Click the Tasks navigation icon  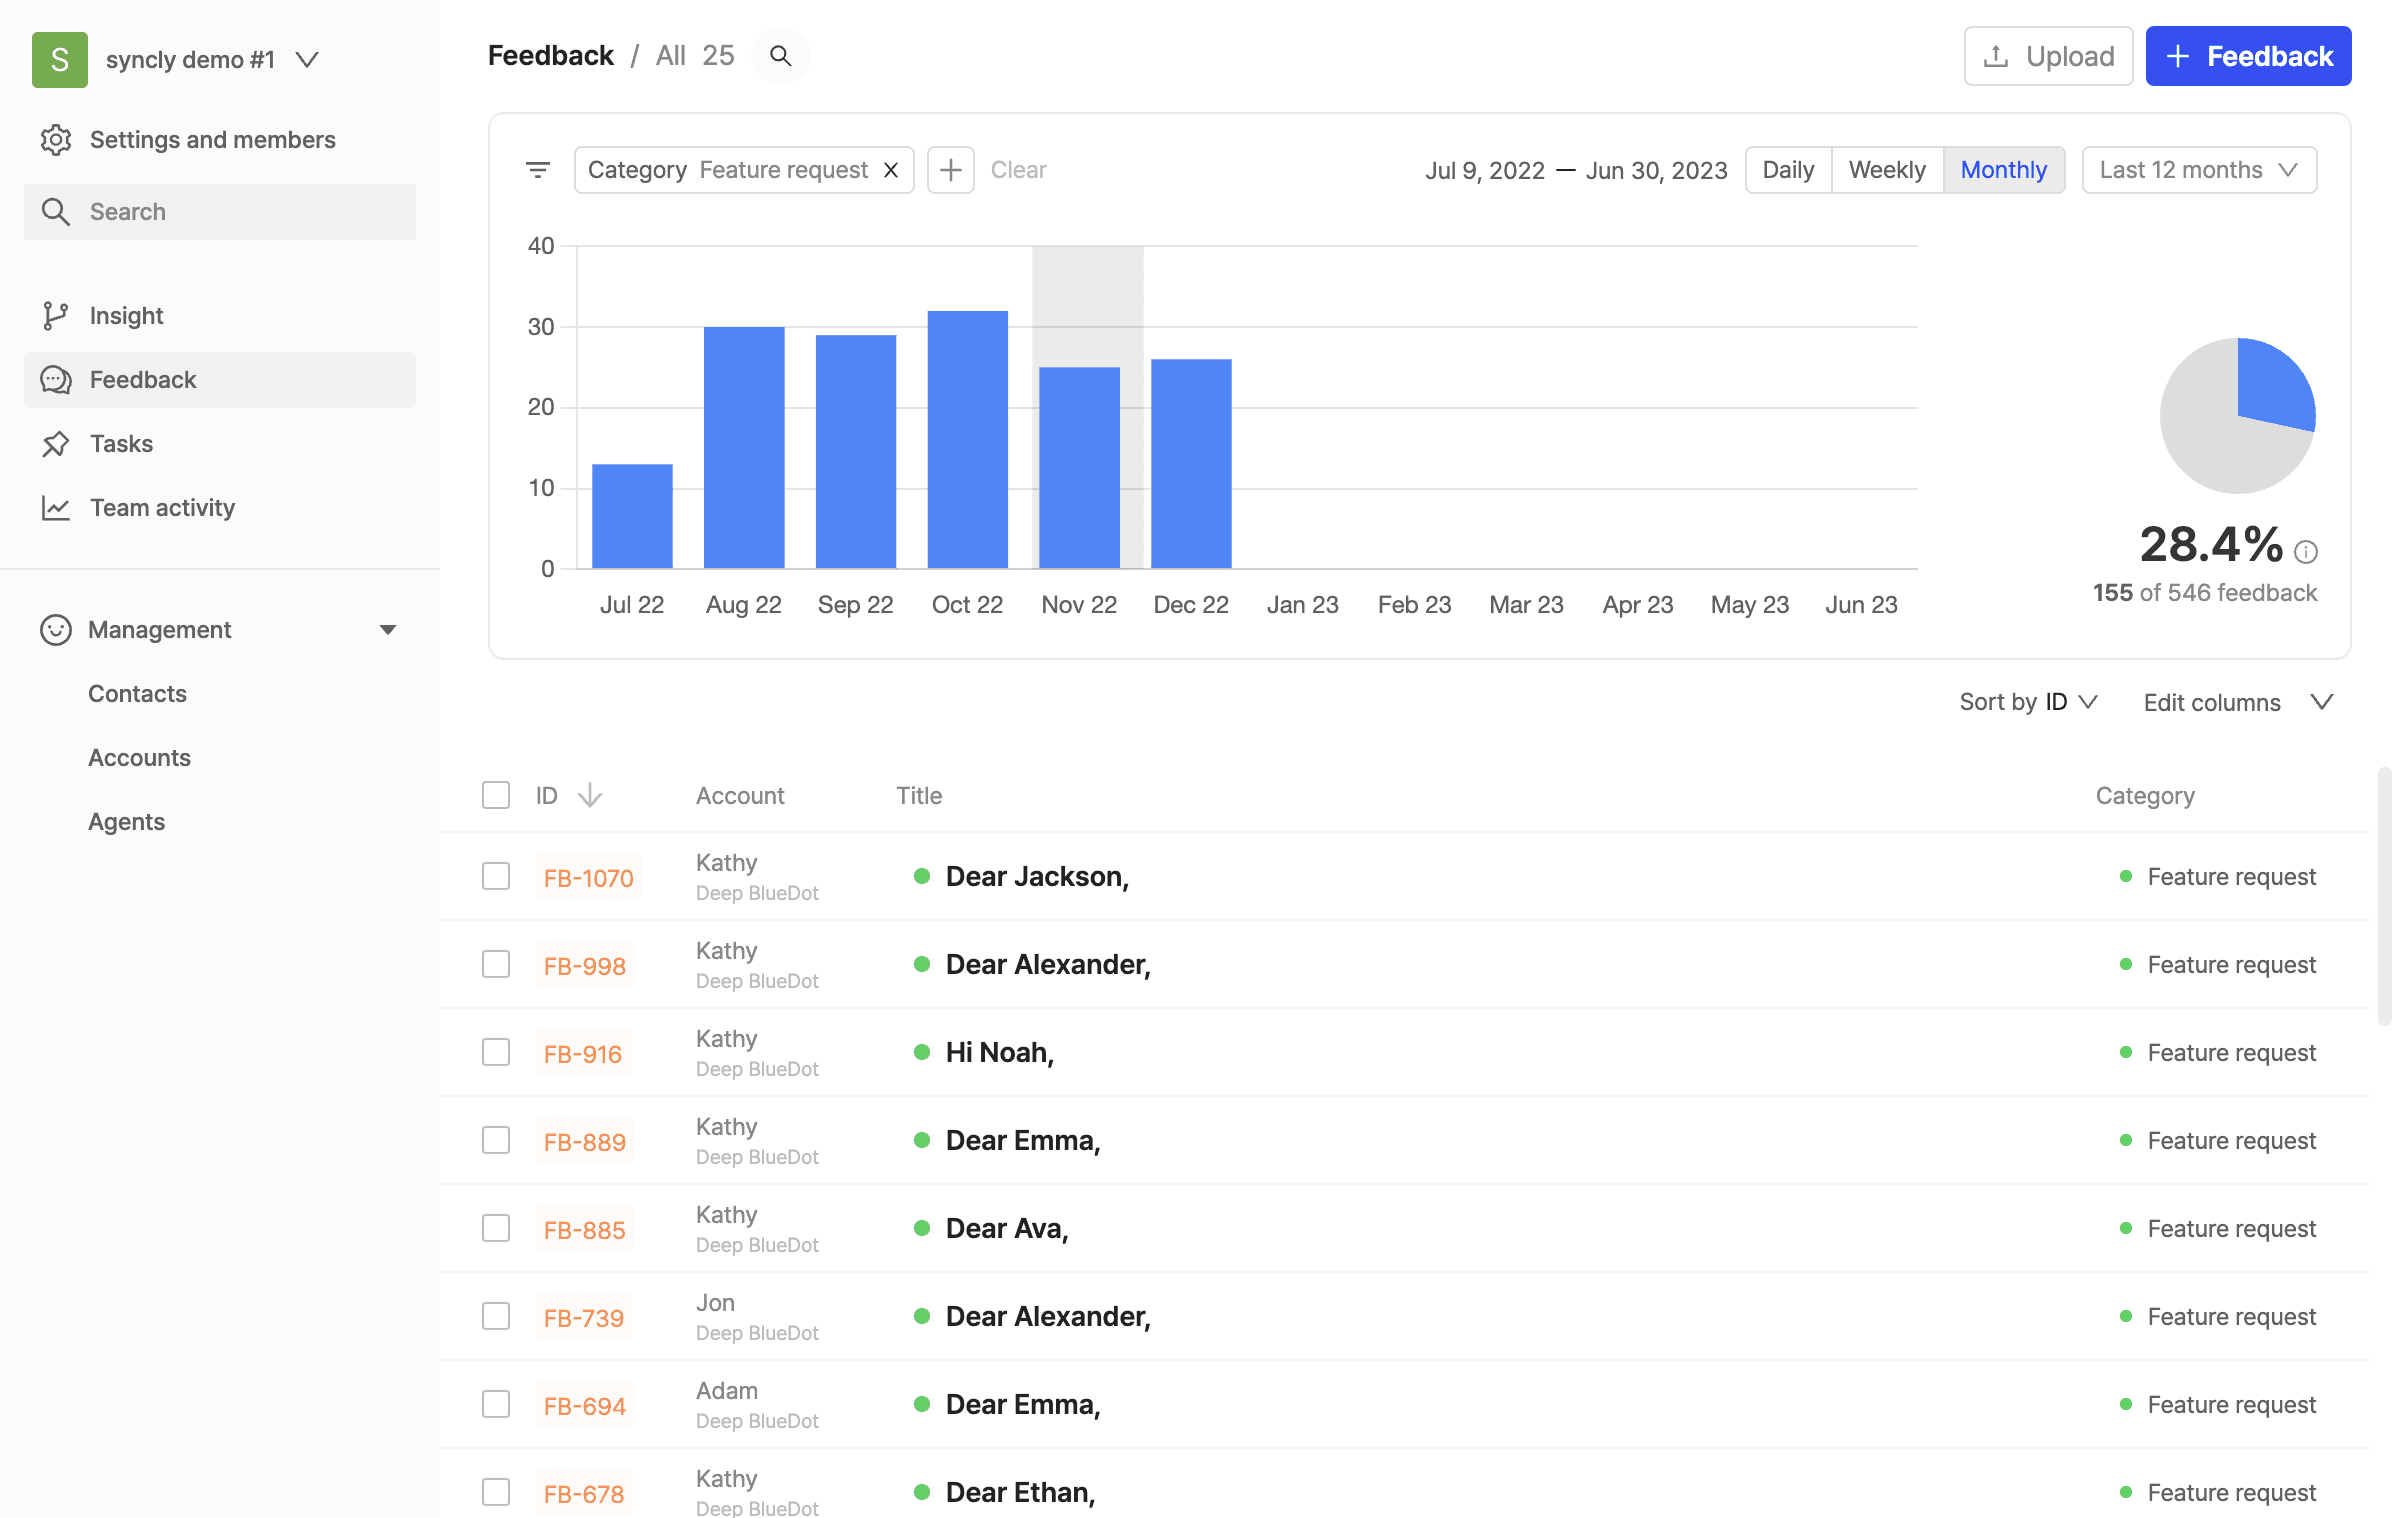pos(58,444)
